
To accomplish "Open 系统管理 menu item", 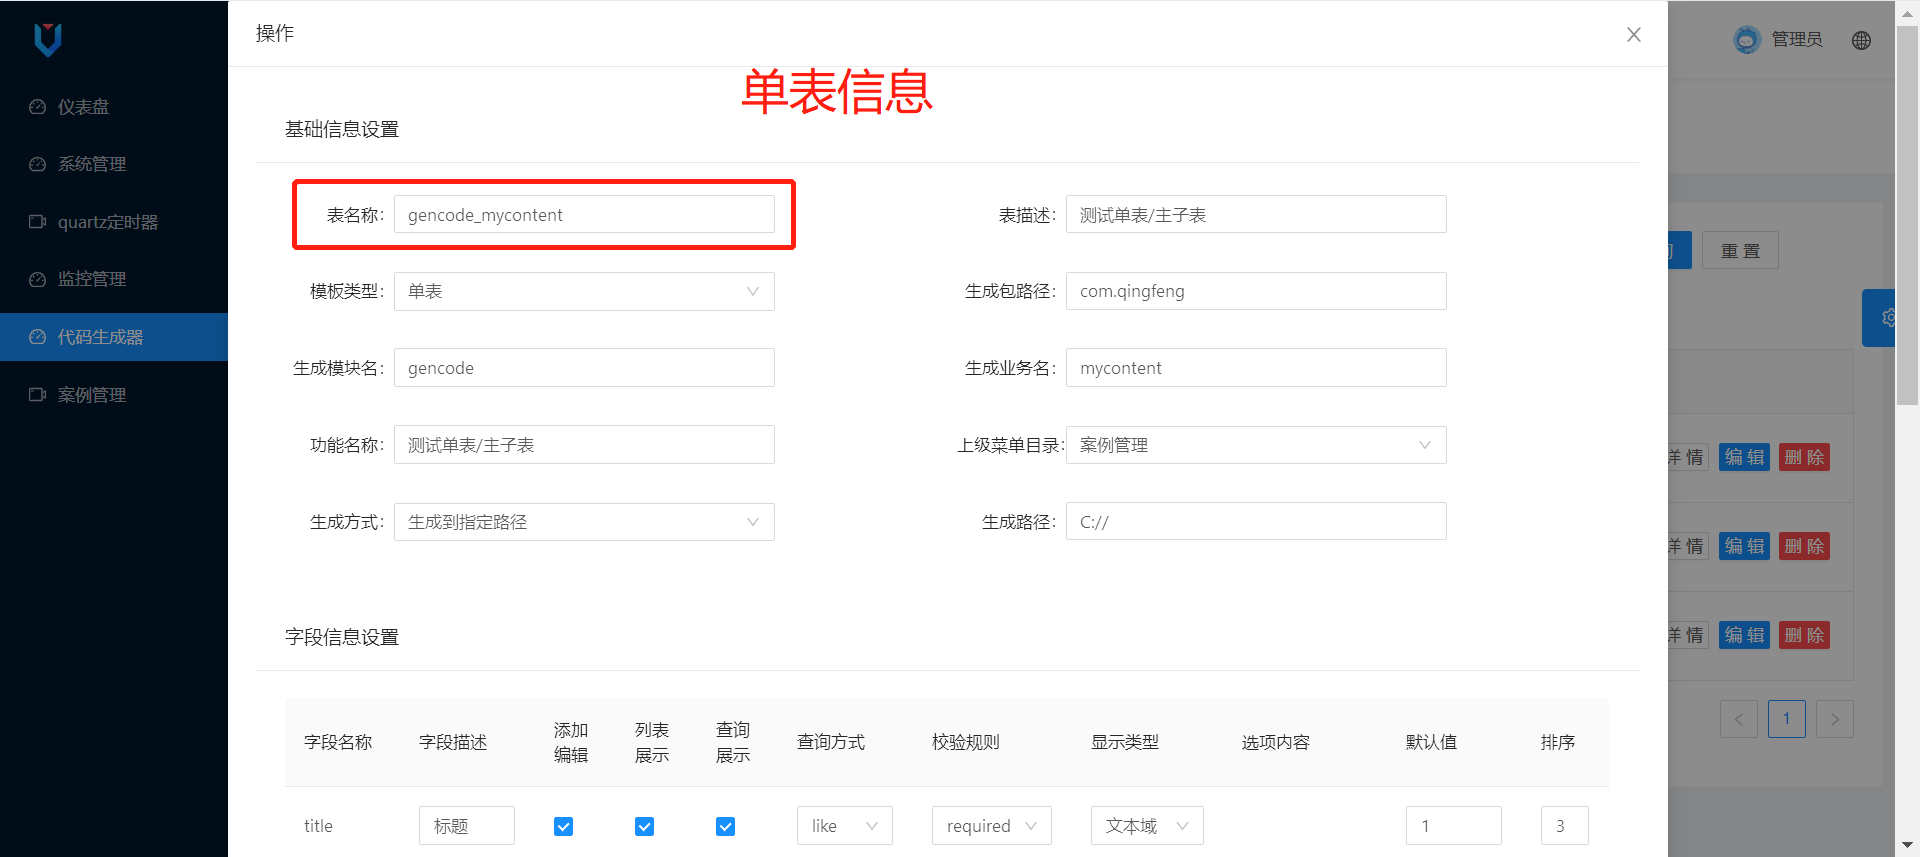I will click(x=114, y=164).
